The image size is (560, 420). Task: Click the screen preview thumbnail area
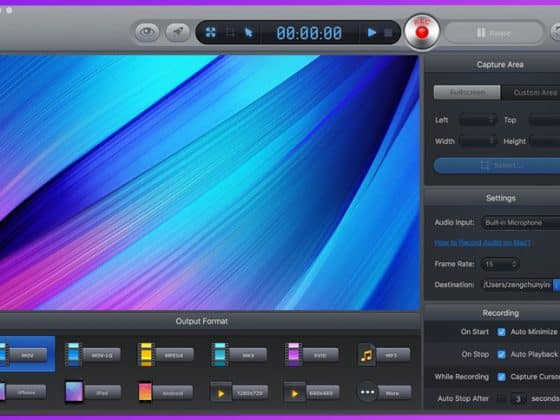click(x=209, y=182)
